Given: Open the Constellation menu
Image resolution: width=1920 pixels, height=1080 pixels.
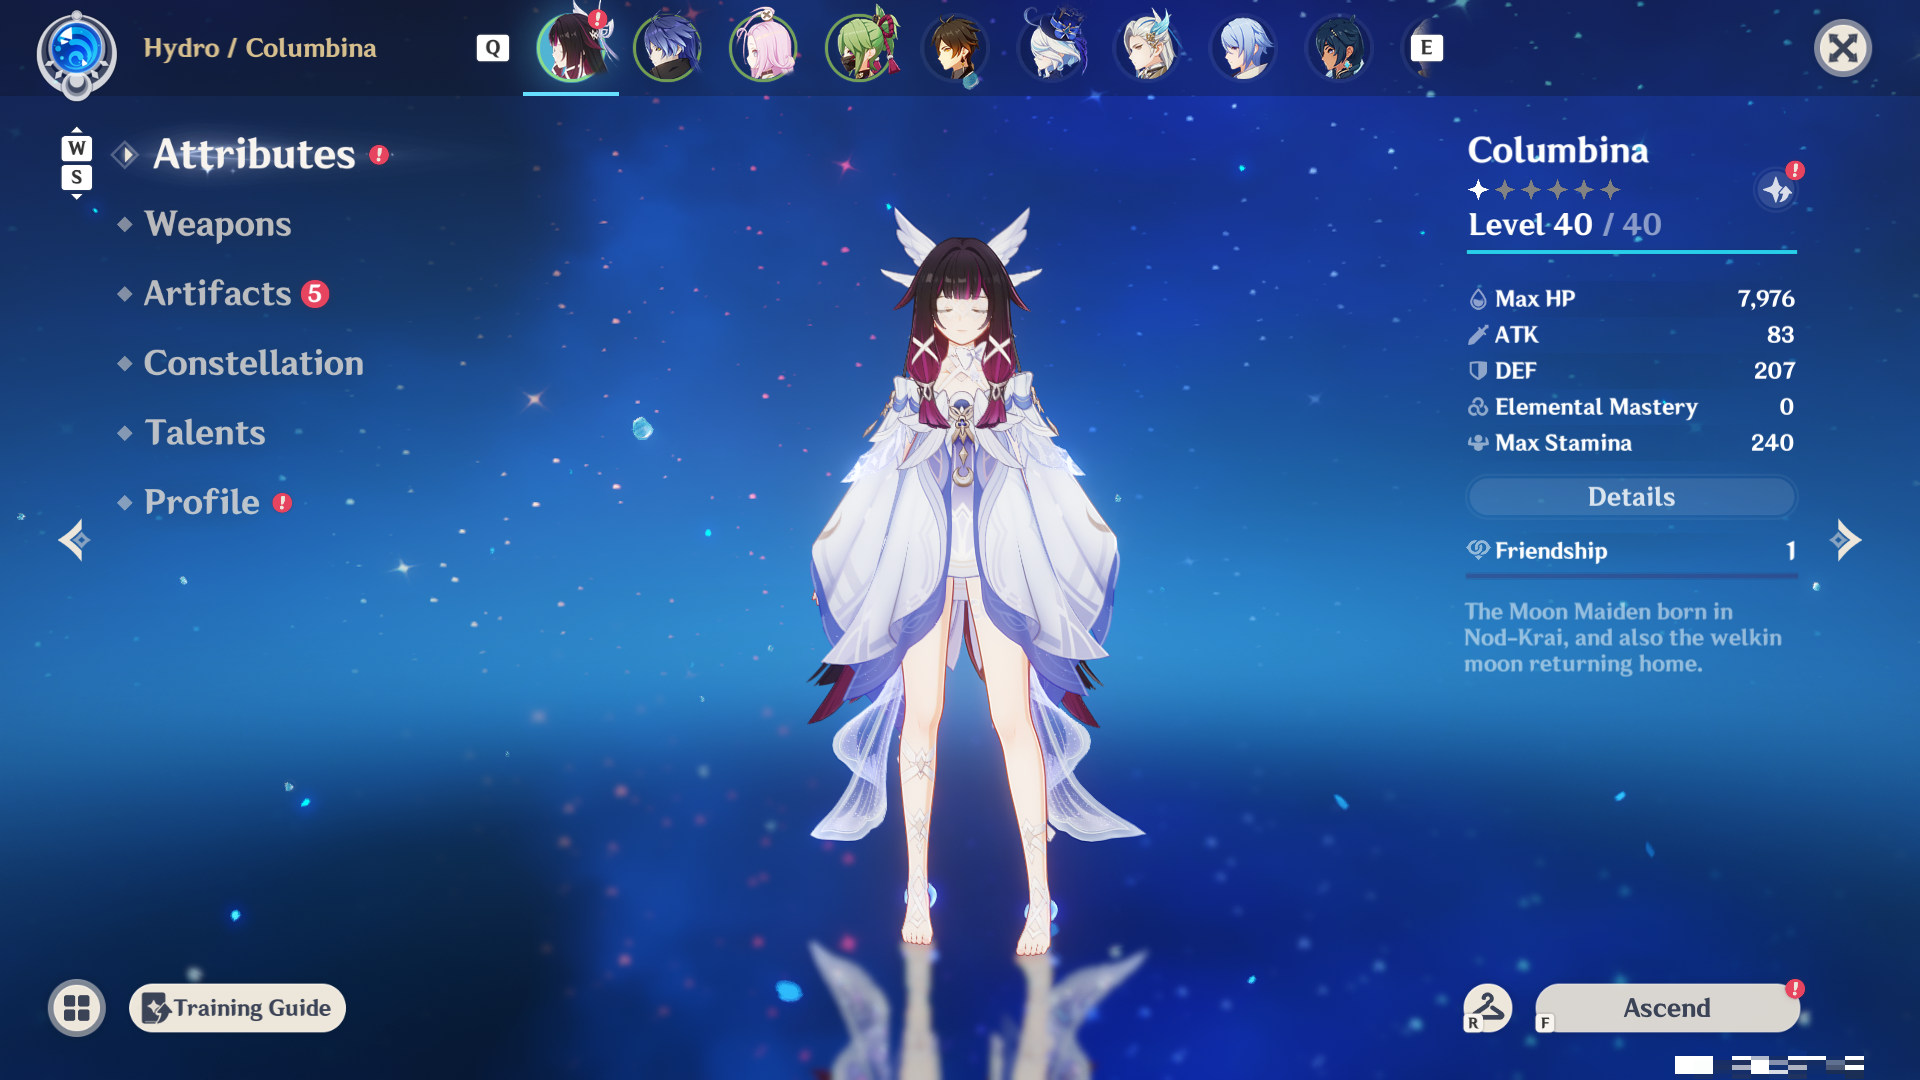Looking at the screenshot, I should coord(253,363).
